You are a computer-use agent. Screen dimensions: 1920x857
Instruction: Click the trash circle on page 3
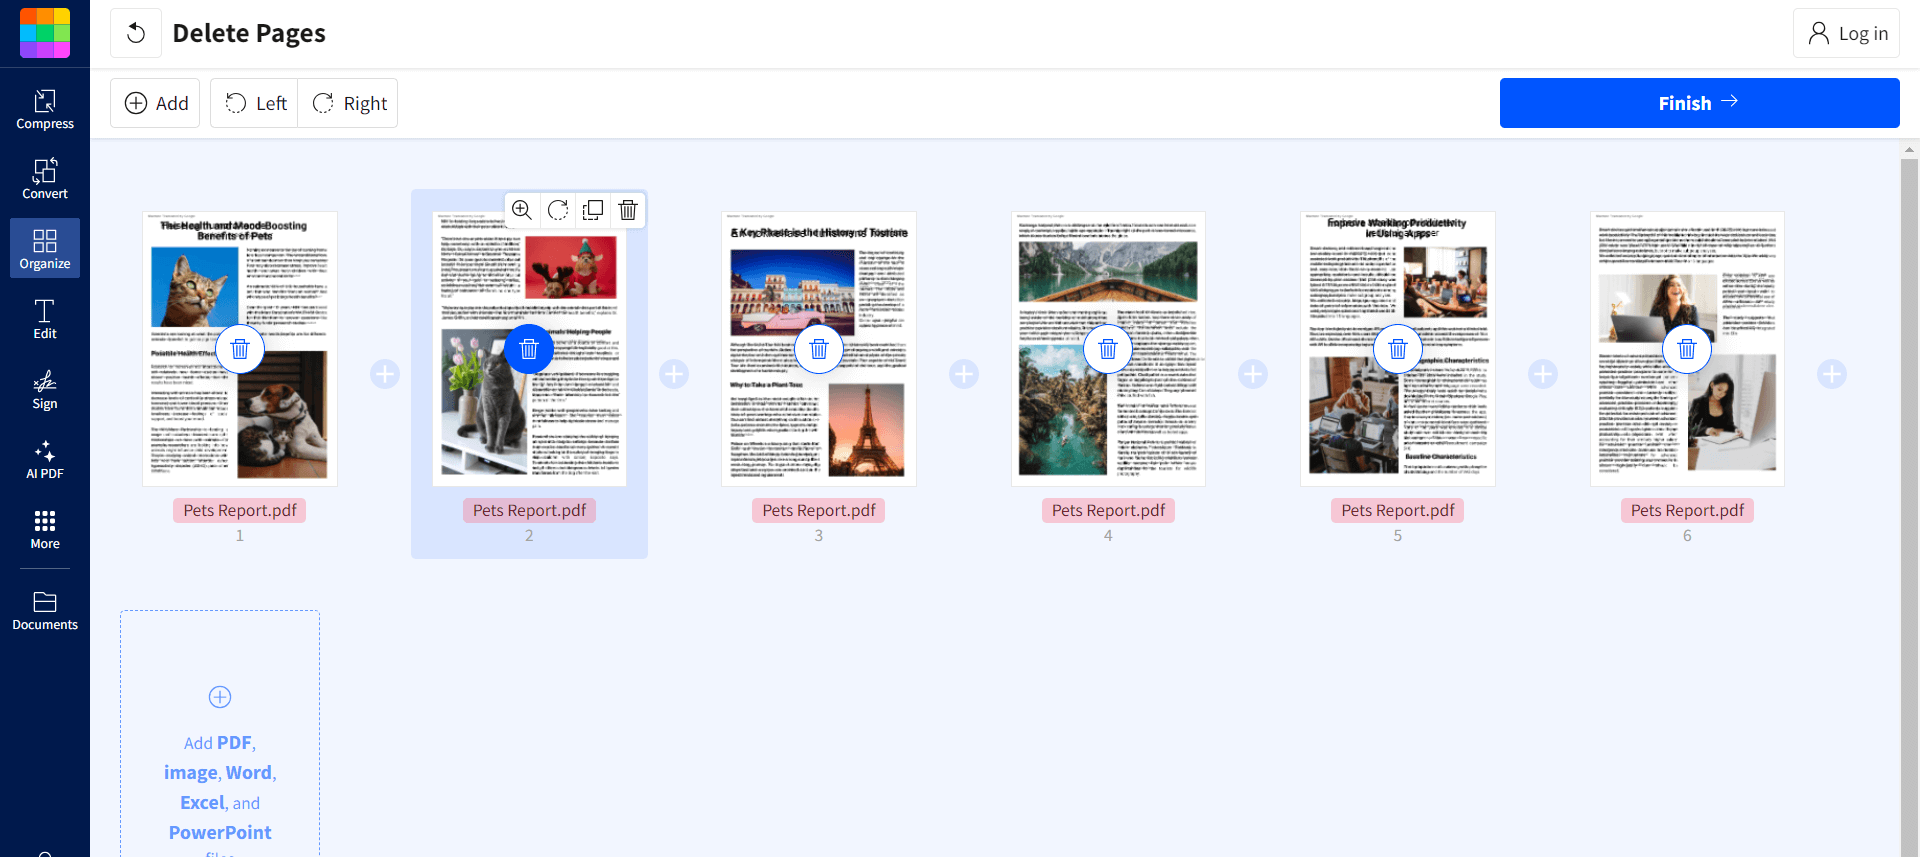pos(819,349)
